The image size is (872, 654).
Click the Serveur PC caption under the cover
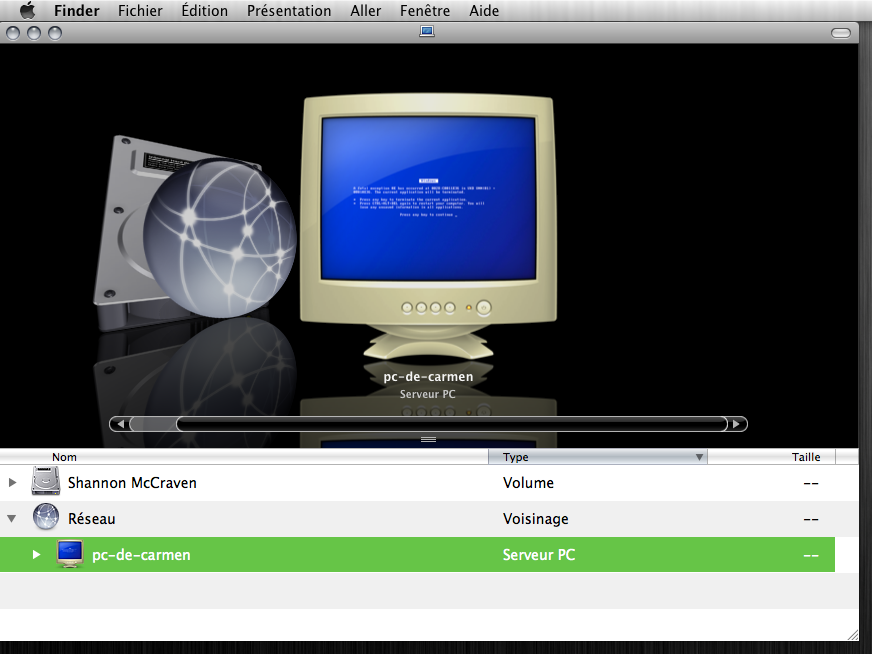(x=428, y=394)
